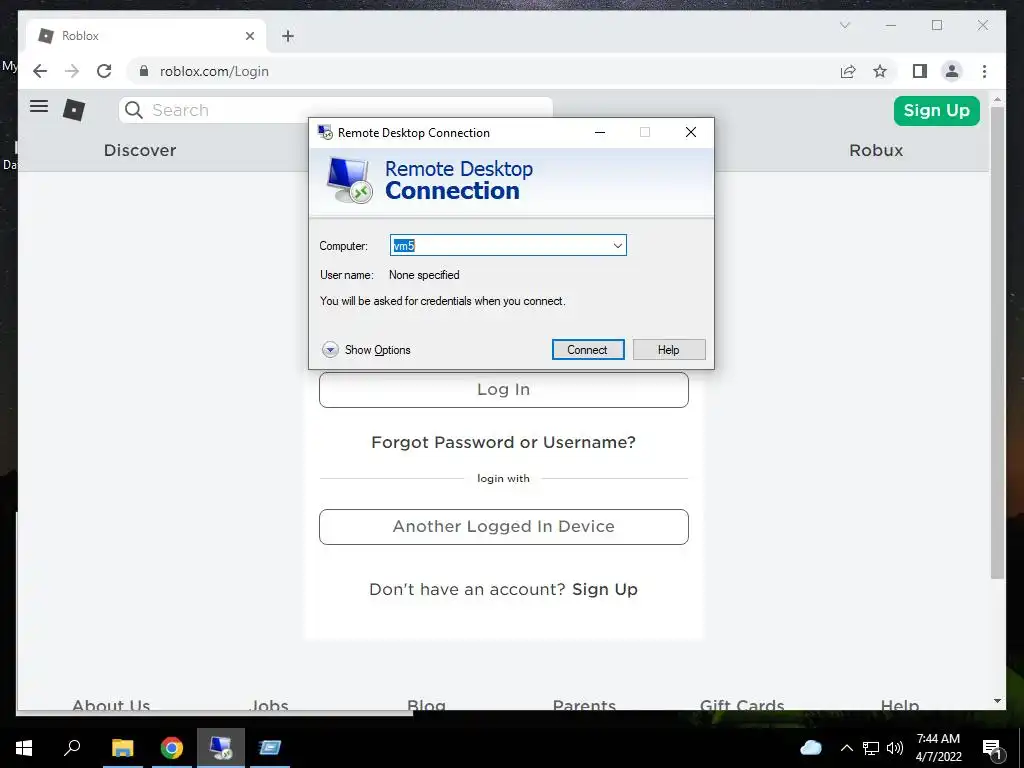Open File Explorer from the taskbar
This screenshot has height=768, width=1024.
(x=122, y=748)
